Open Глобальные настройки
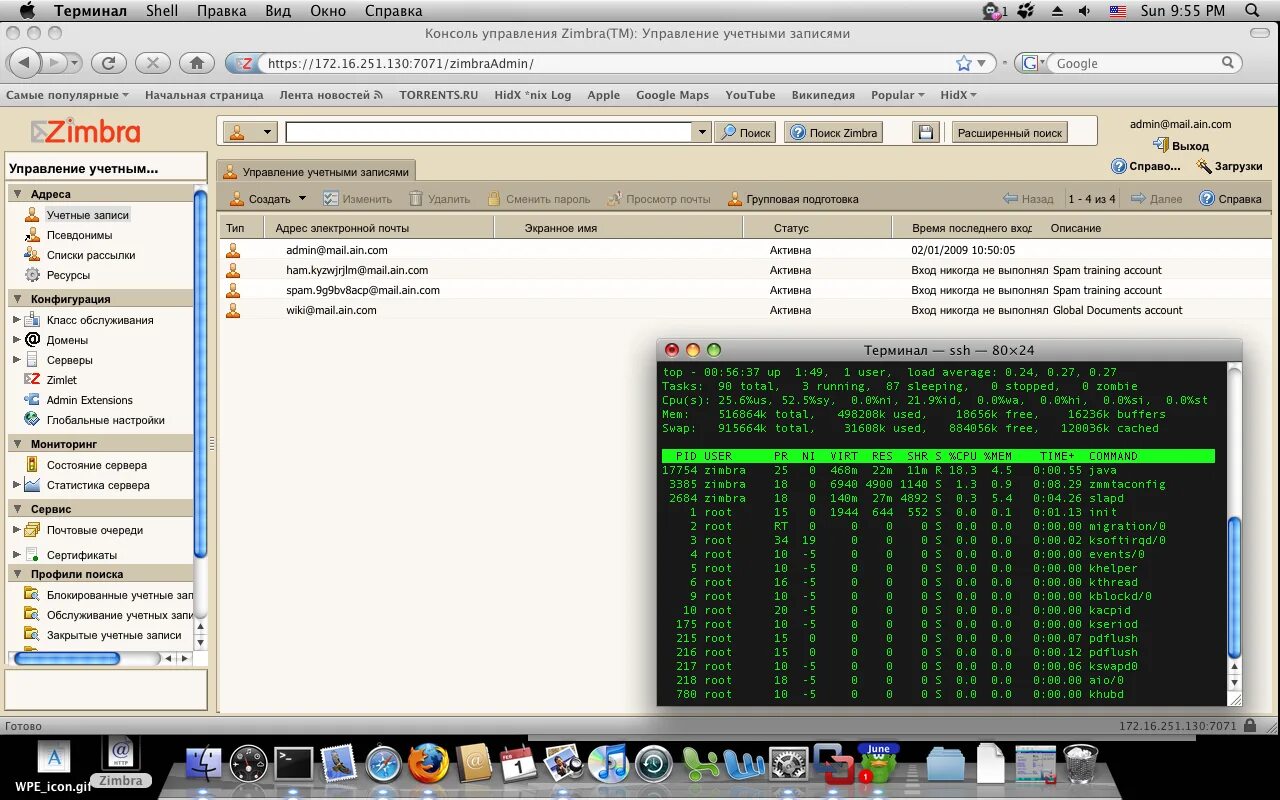Screen dimensions: 1280x800 [x=106, y=420]
